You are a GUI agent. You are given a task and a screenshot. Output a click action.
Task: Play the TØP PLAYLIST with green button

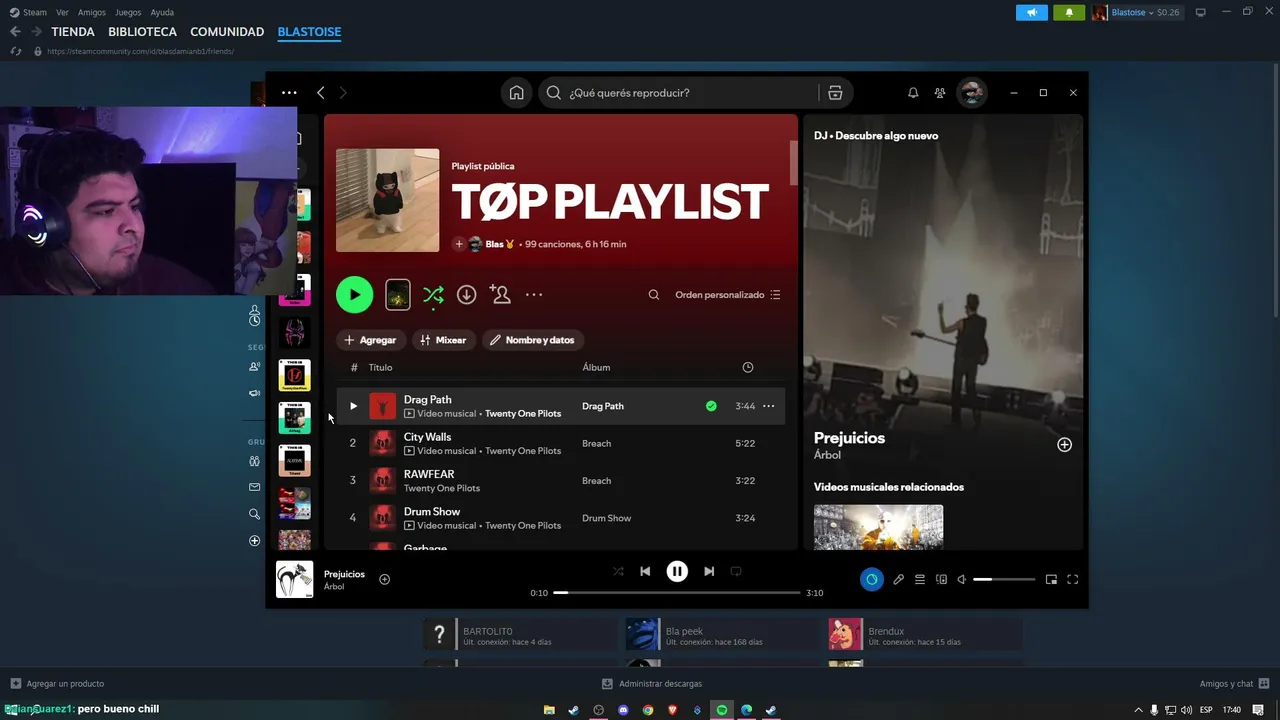(x=354, y=295)
